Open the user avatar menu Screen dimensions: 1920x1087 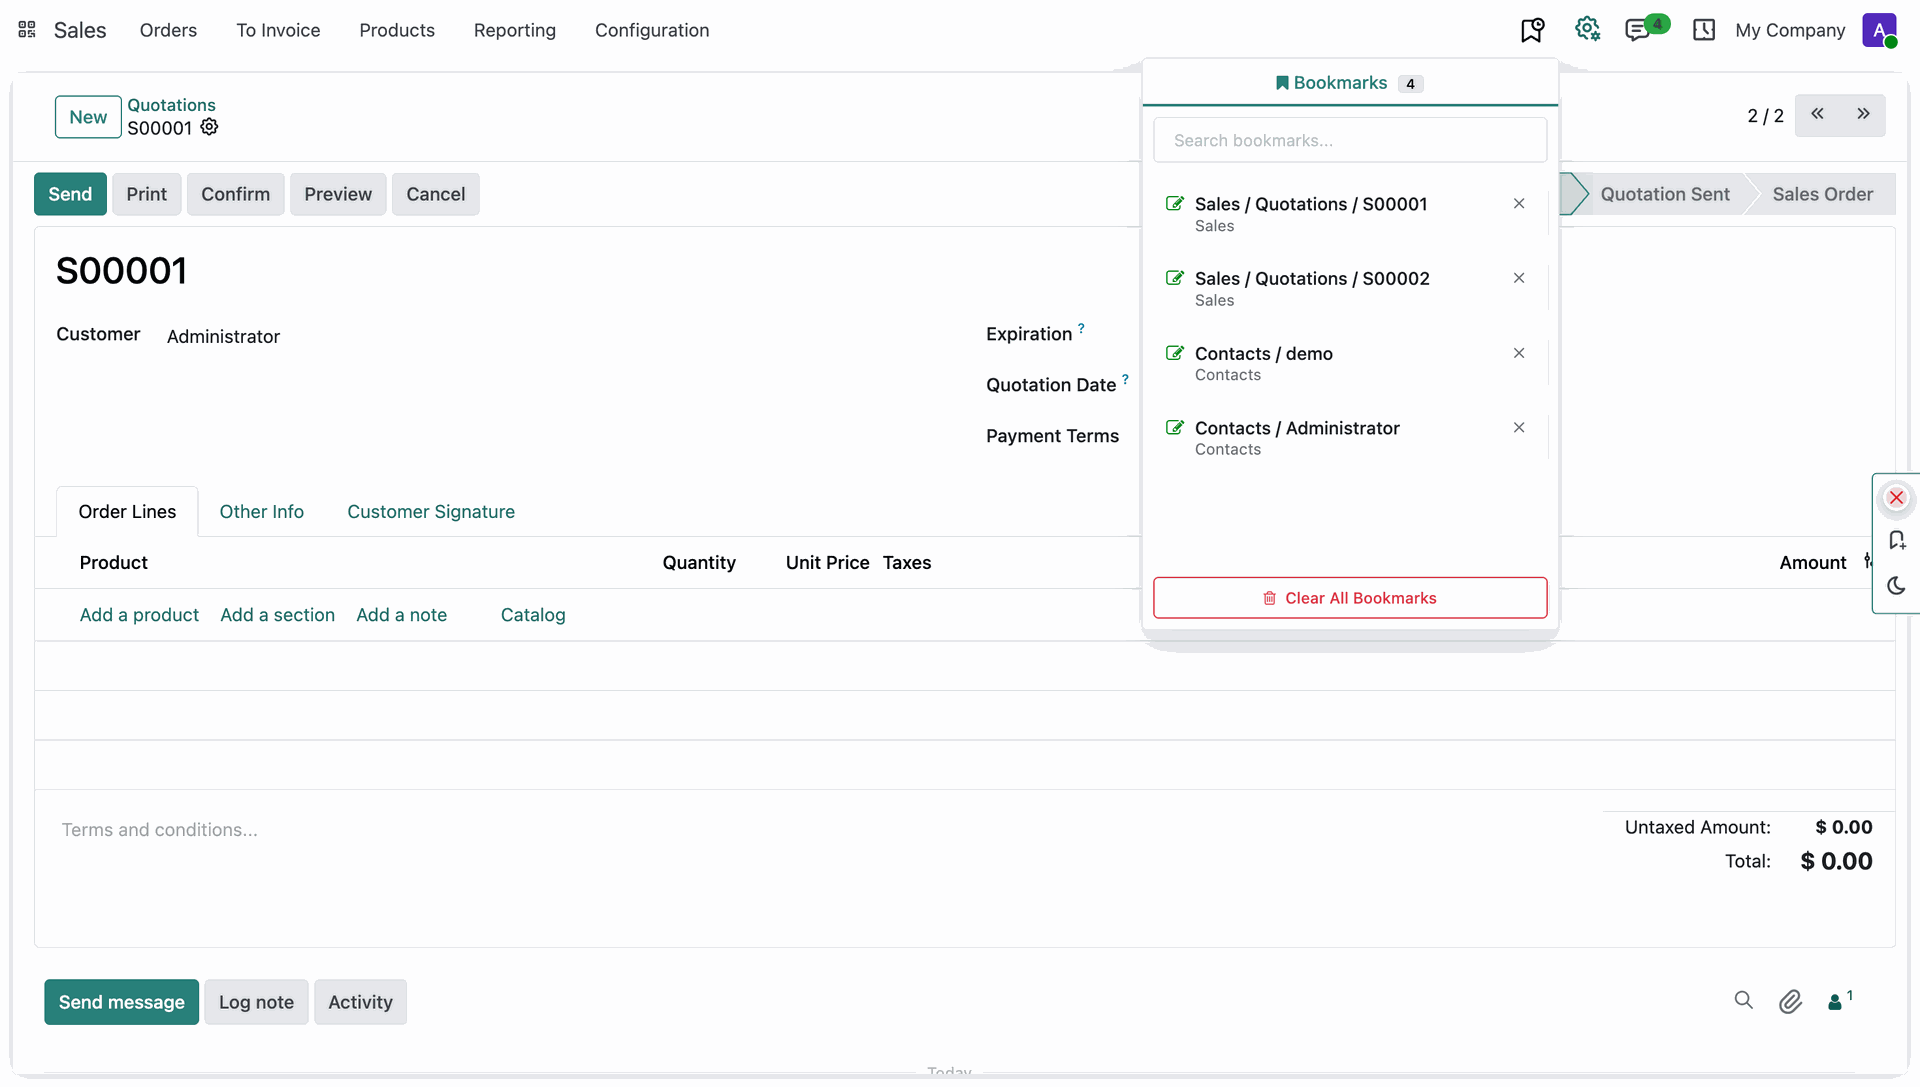[1879, 30]
